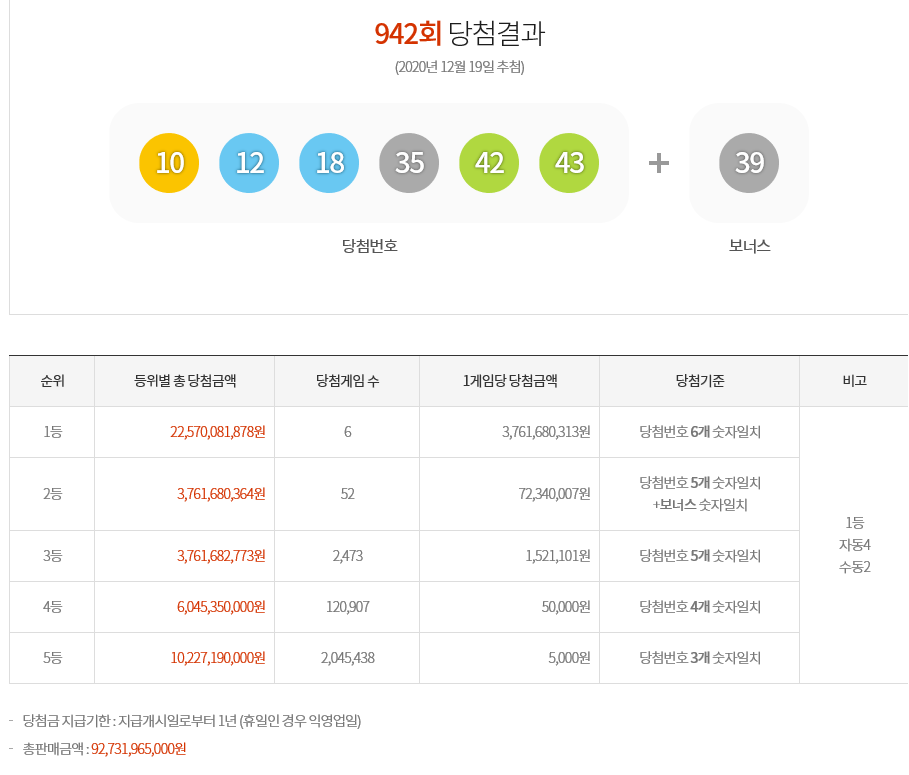909x775 pixels.
Task: Click the 순위 column header
Action: tap(52, 381)
